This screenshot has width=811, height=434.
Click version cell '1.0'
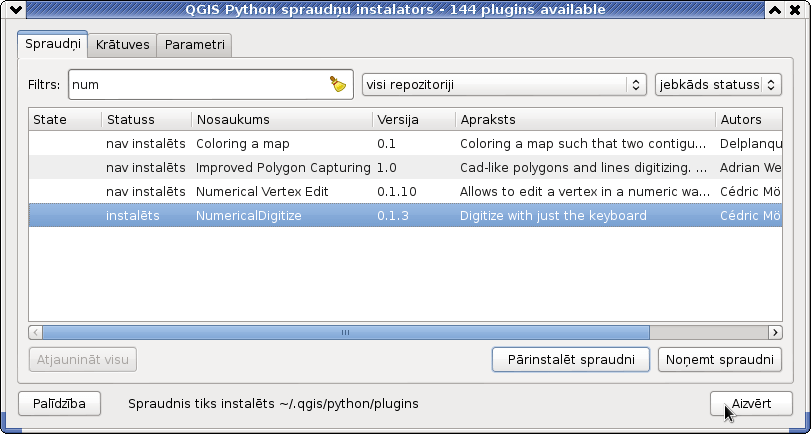coord(386,168)
